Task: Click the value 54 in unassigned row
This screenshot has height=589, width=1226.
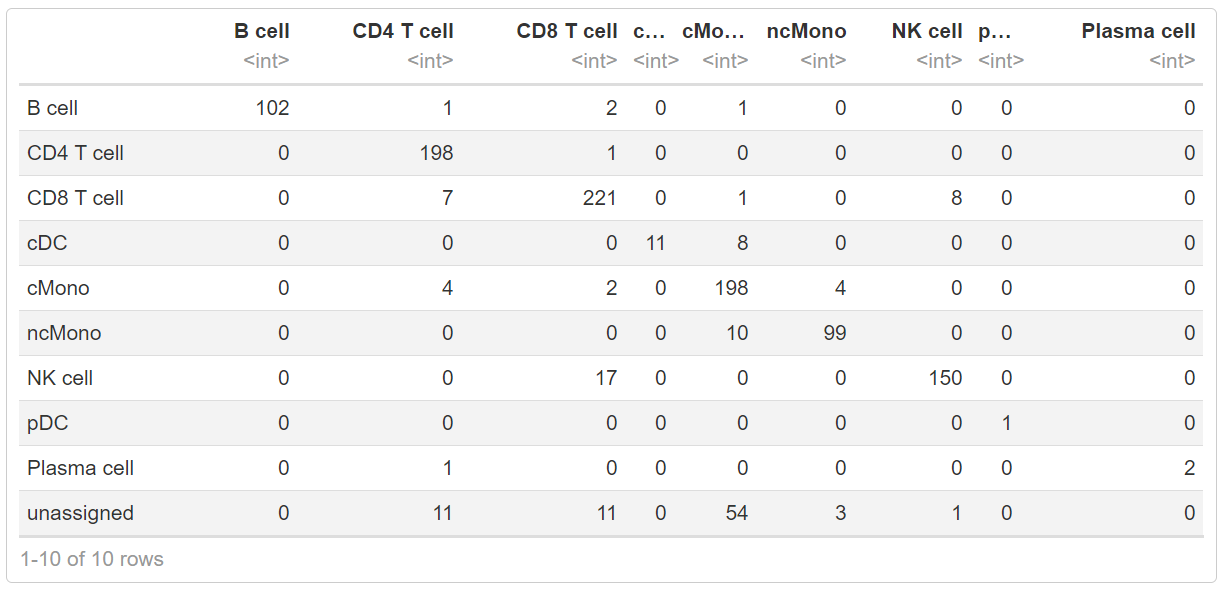Action: (736, 513)
